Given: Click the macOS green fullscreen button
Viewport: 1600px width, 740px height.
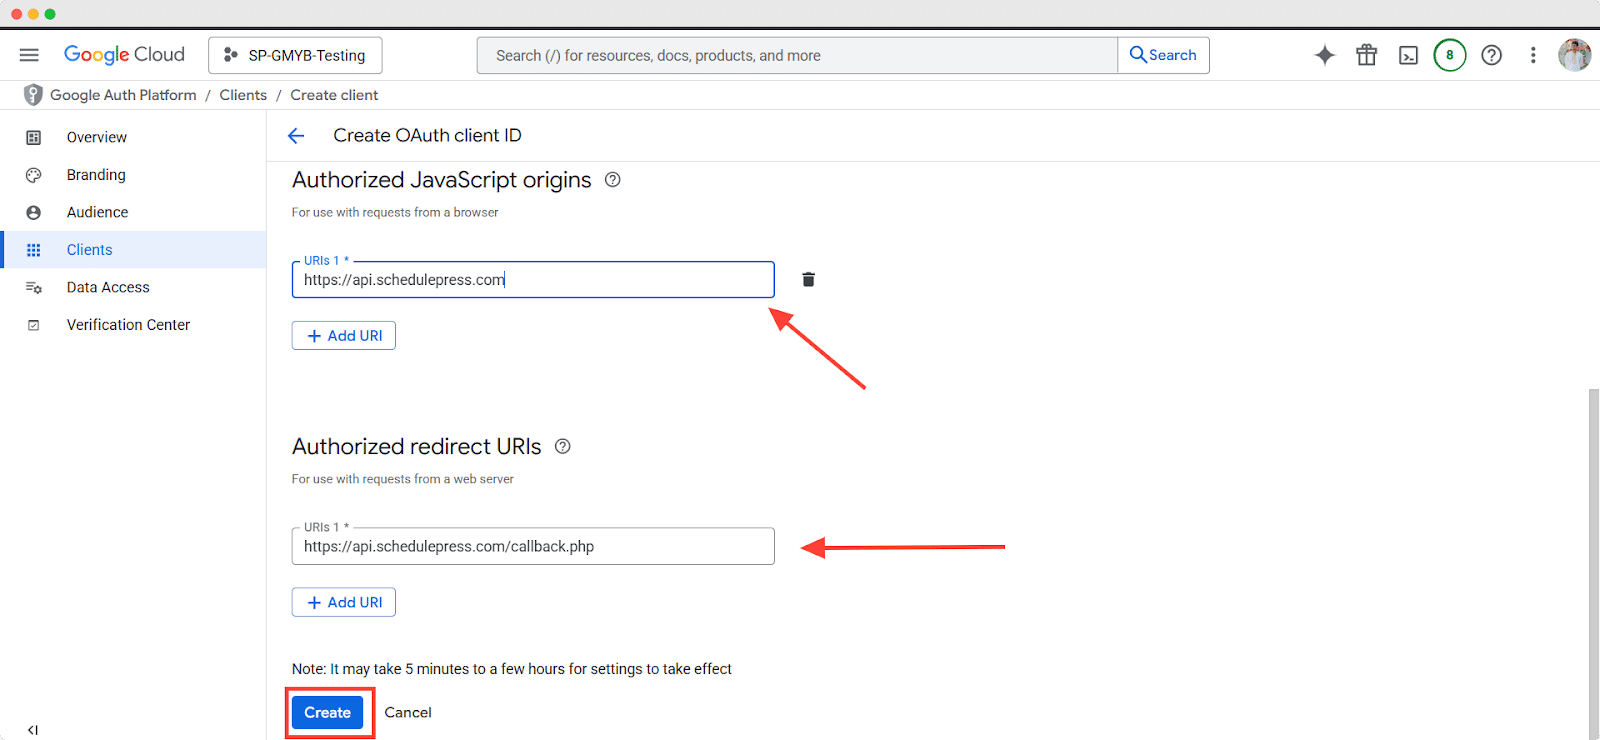Looking at the screenshot, I should (50, 14).
